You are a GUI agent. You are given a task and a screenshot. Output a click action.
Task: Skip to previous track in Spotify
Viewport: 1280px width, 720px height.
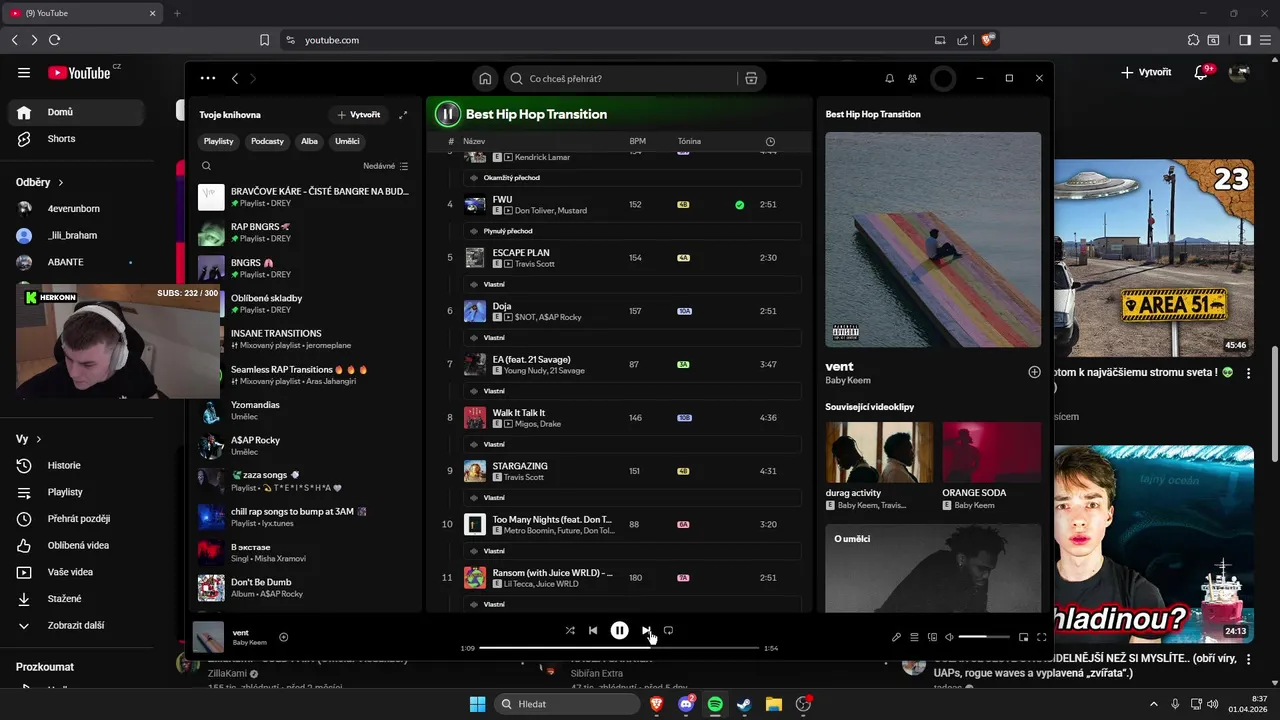click(x=593, y=630)
